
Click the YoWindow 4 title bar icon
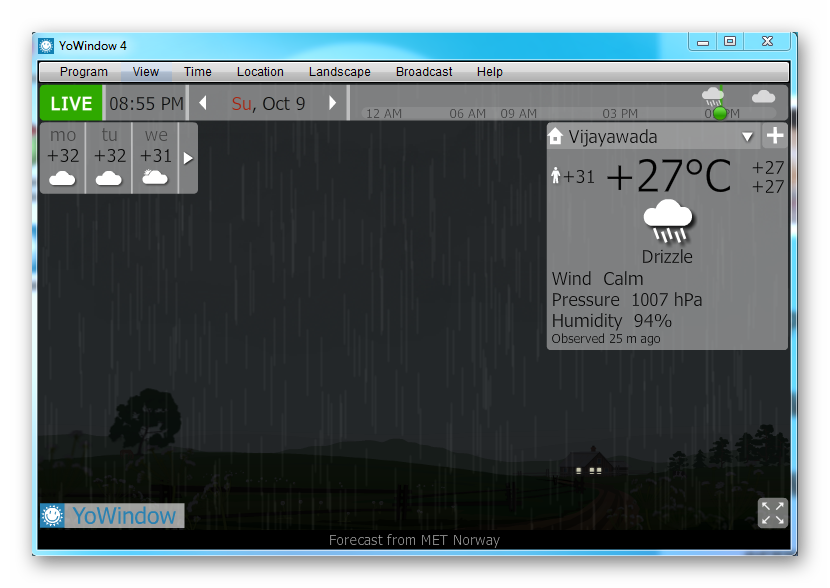[46, 46]
